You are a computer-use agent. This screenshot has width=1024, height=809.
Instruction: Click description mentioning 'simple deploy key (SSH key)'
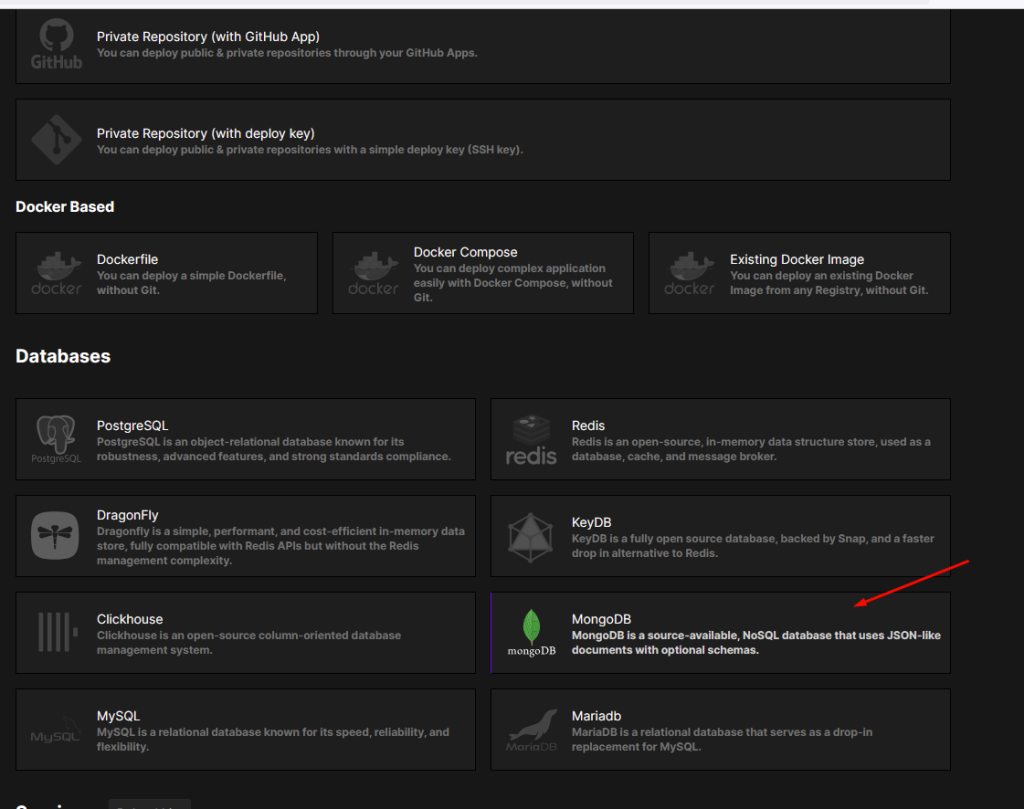[310, 150]
